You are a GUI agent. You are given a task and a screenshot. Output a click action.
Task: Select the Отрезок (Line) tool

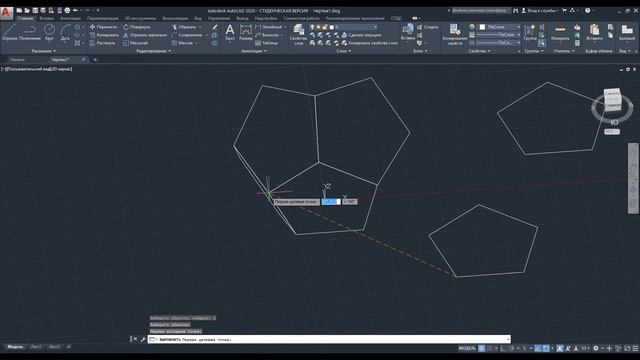(x=9, y=32)
